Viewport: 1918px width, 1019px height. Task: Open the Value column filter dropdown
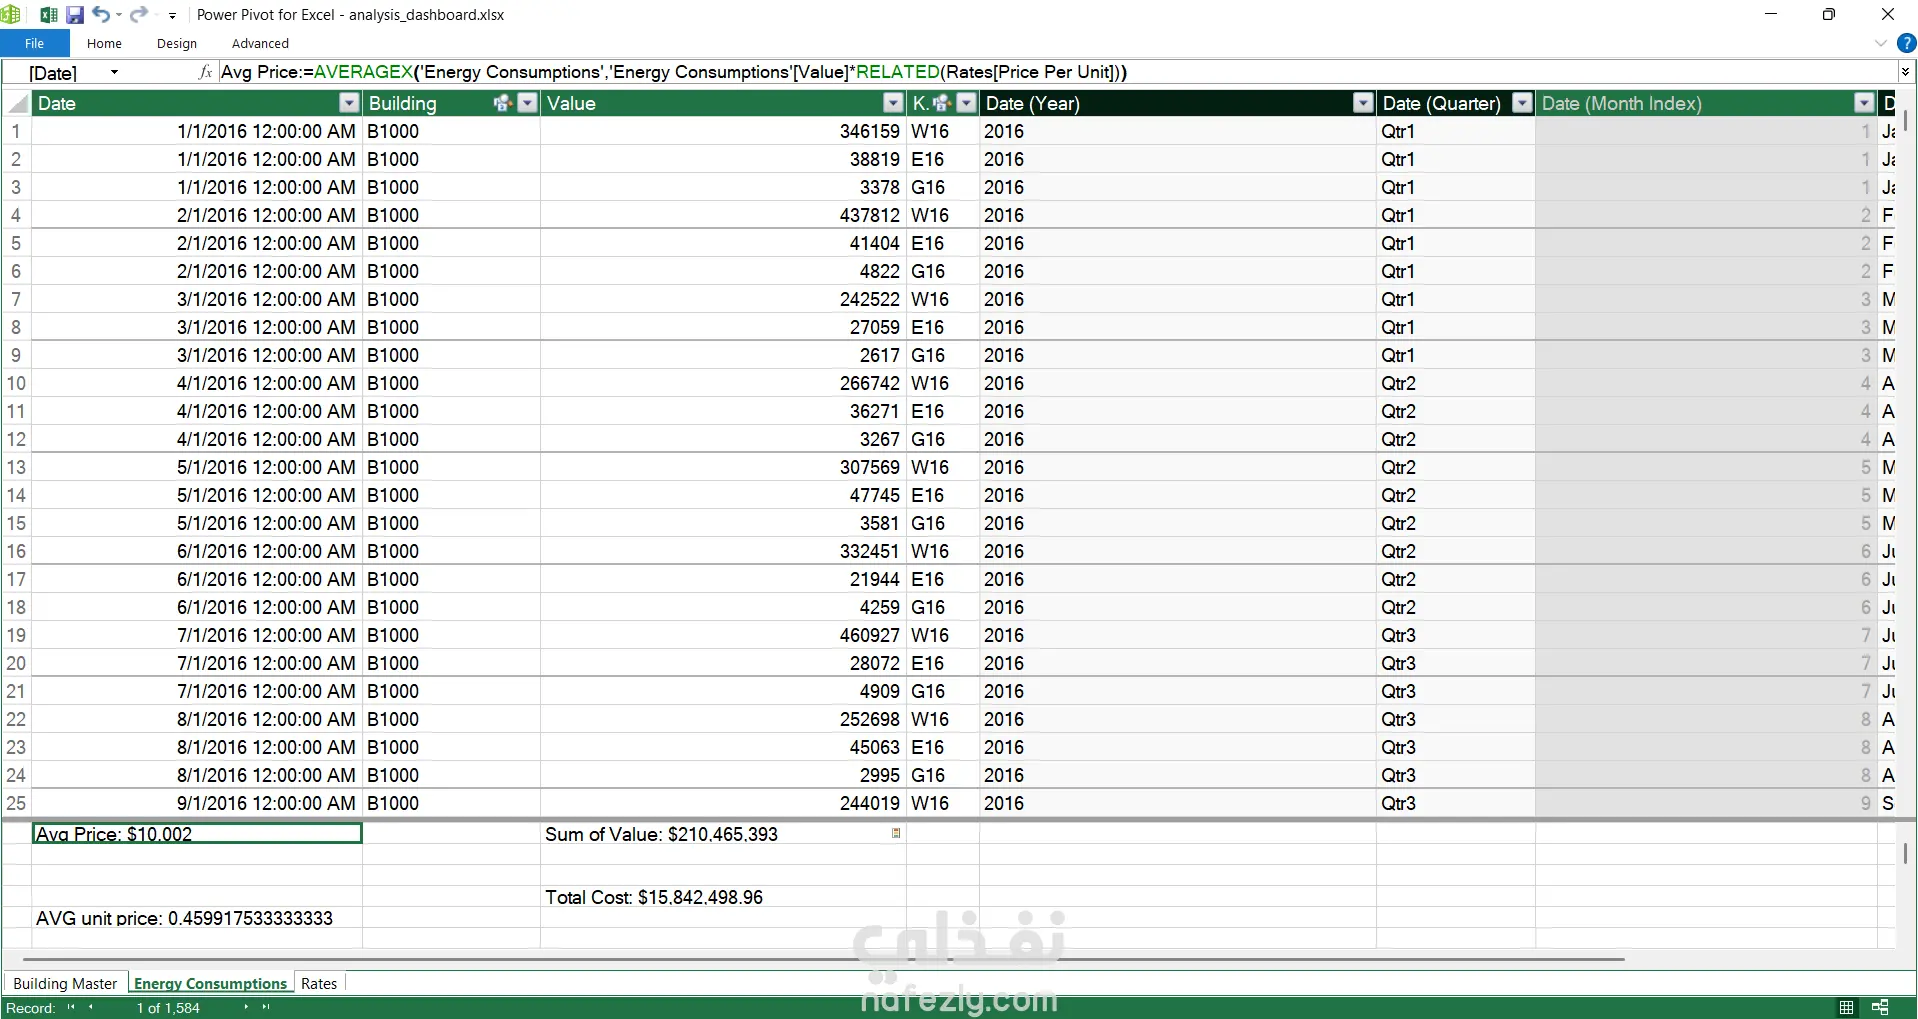pyautogui.click(x=894, y=103)
